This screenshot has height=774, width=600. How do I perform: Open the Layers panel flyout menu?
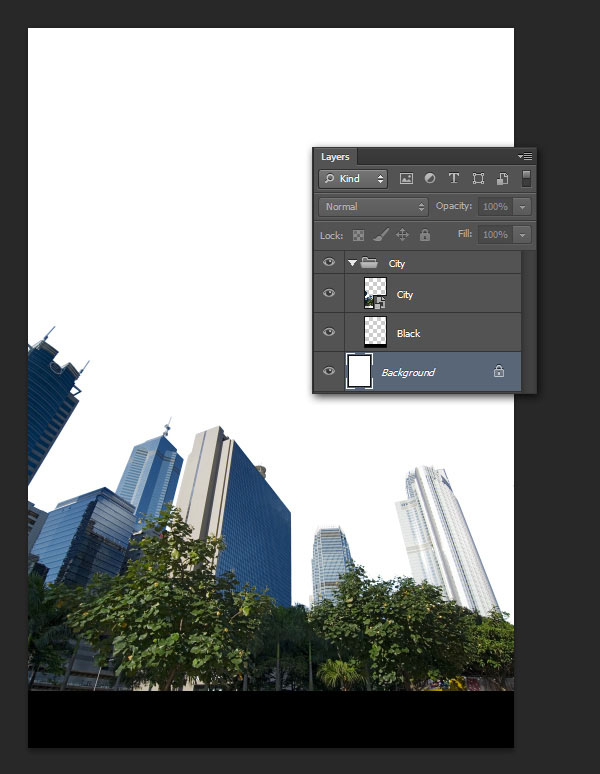pos(525,156)
